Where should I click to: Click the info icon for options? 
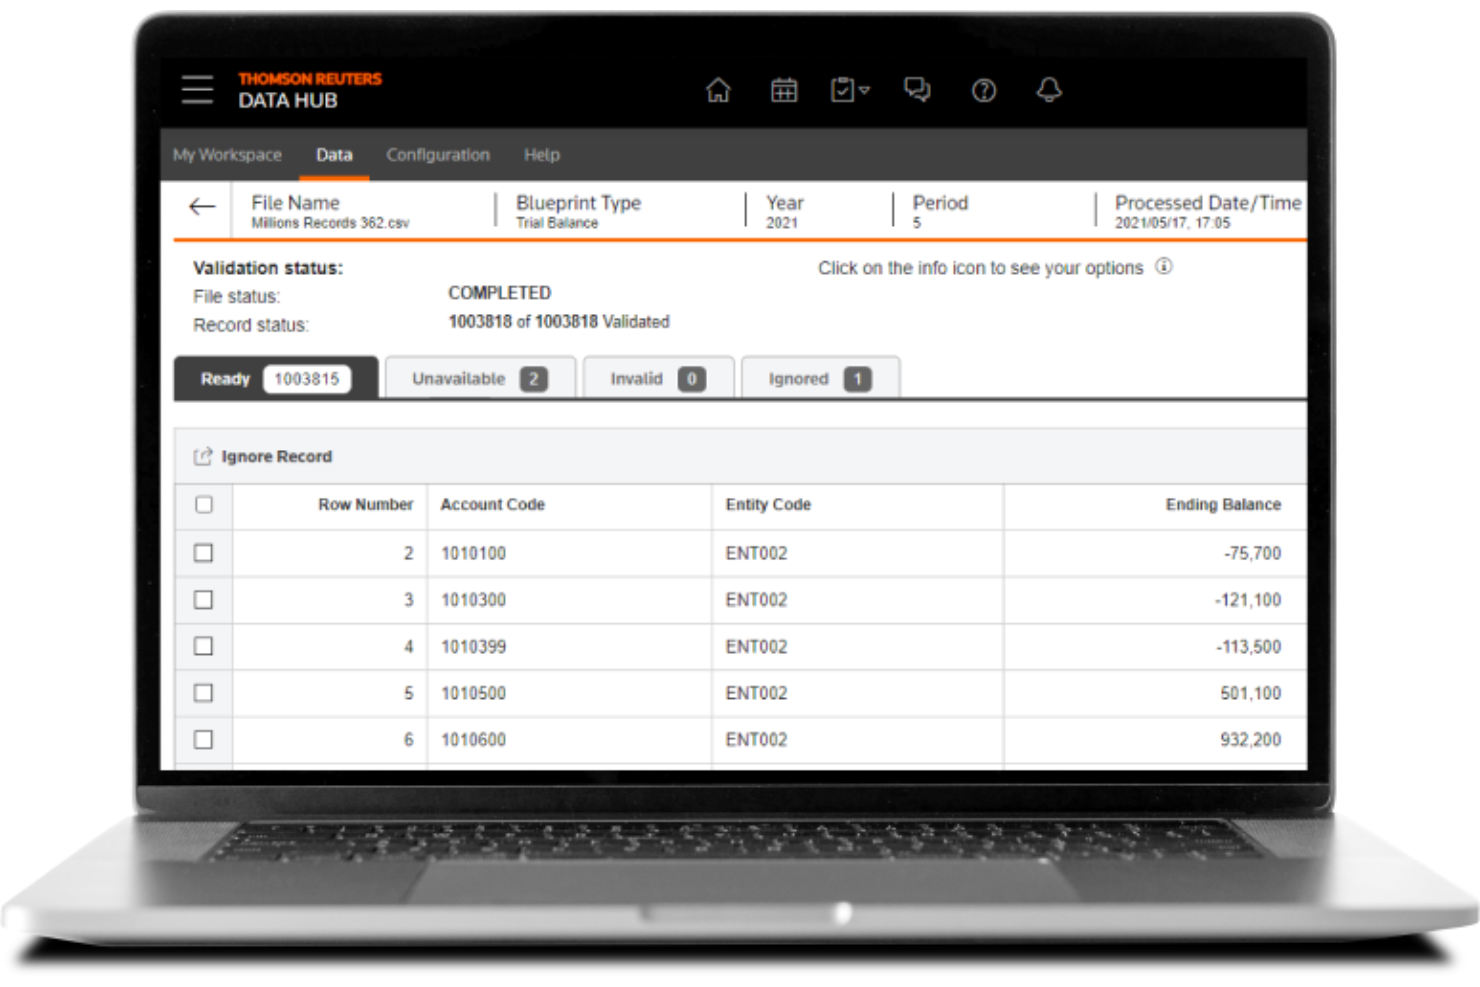(1164, 266)
